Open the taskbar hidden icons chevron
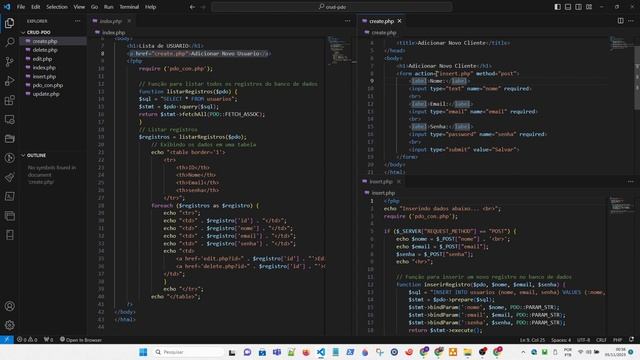640x360 pixels. pos(523,352)
